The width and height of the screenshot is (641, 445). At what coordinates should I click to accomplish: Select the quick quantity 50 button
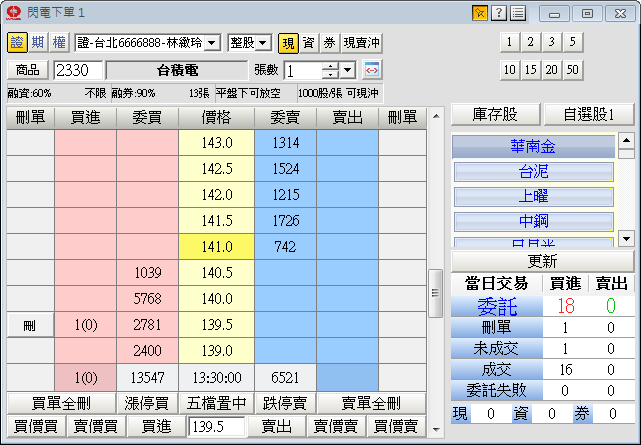[572, 70]
